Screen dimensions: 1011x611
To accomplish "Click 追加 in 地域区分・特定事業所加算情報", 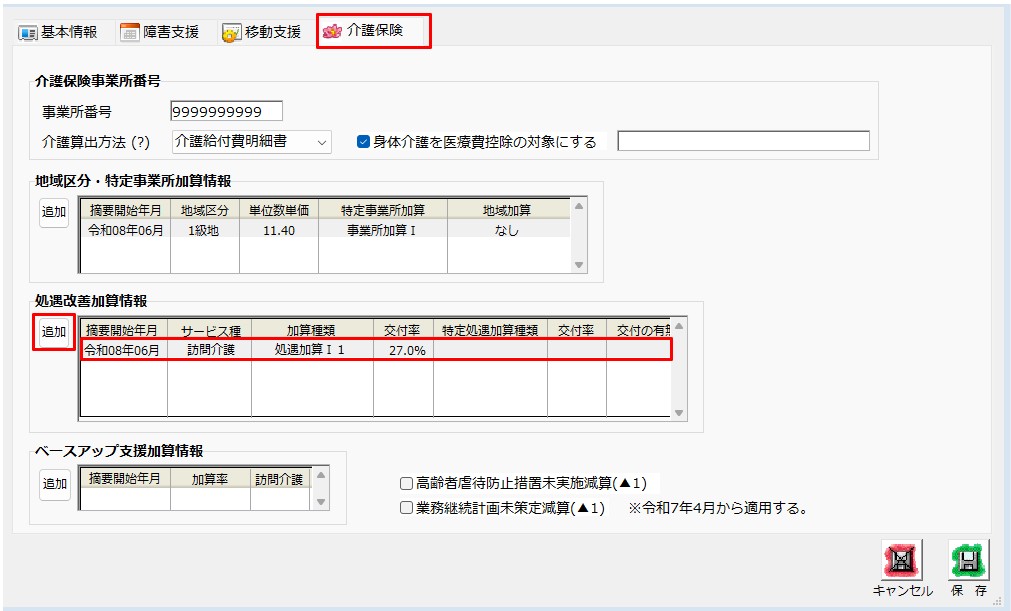I will pyautogui.click(x=54, y=212).
